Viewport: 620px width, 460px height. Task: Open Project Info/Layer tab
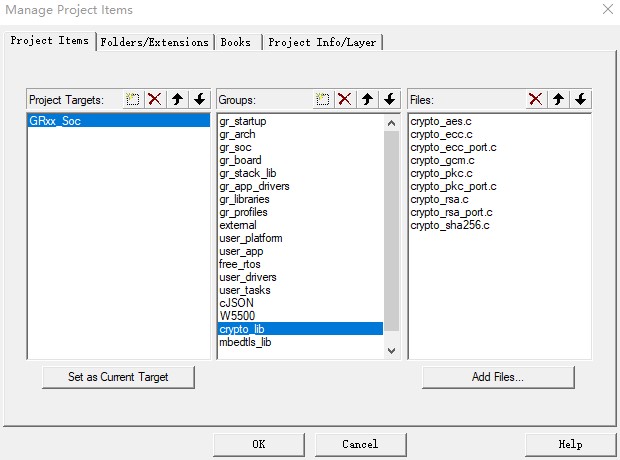coord(323,42)
